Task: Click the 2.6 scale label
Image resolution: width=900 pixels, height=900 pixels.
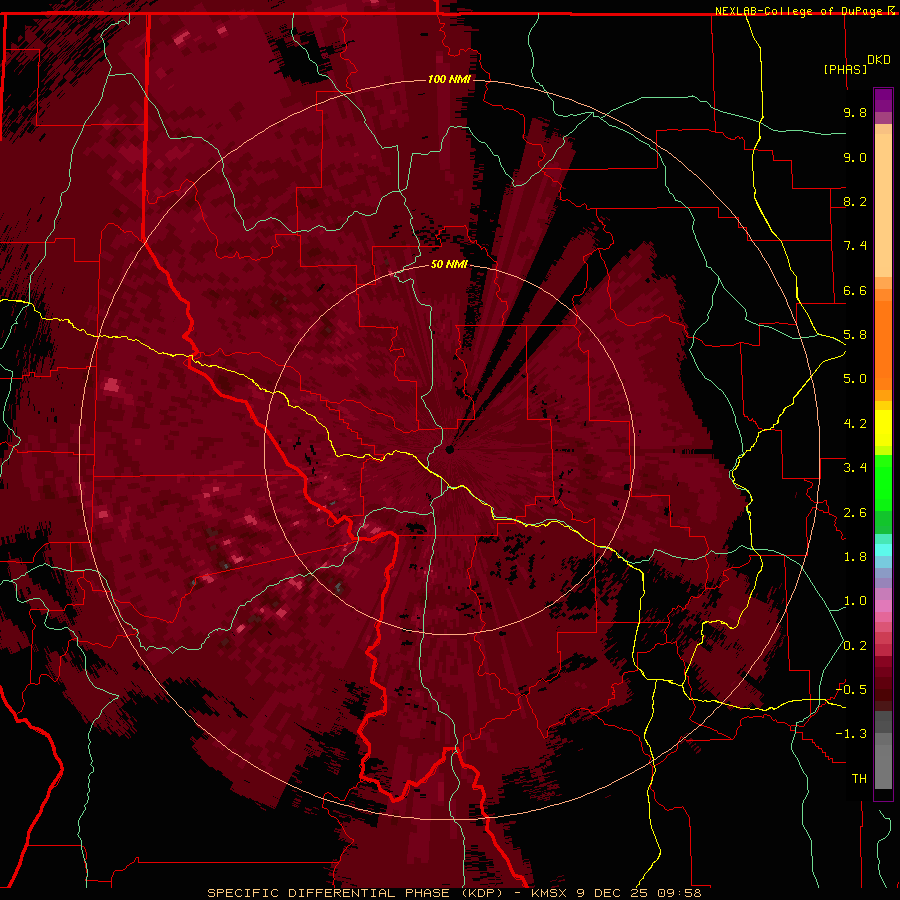Action: click(855, 513)
